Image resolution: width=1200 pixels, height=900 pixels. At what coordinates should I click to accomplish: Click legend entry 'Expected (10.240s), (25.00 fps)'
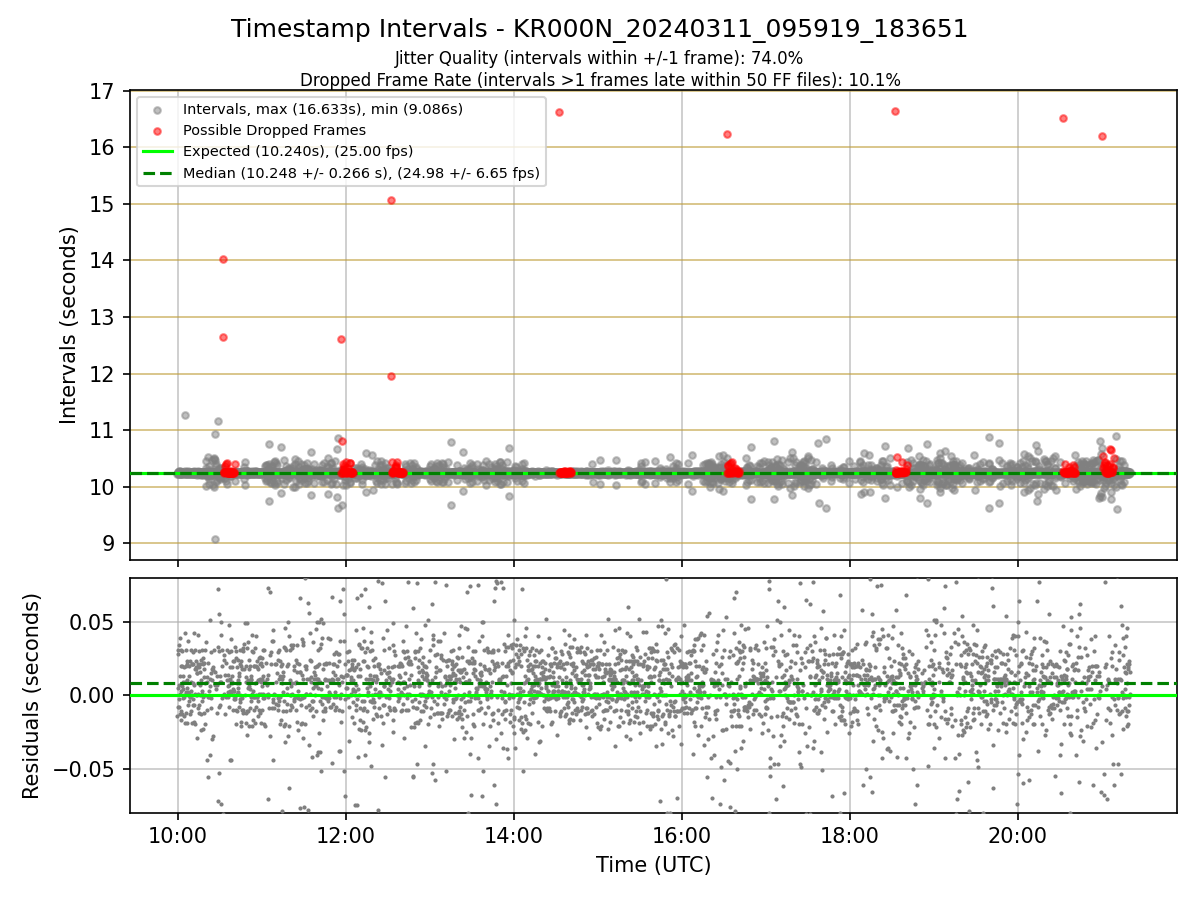click(x=298, y=151)
